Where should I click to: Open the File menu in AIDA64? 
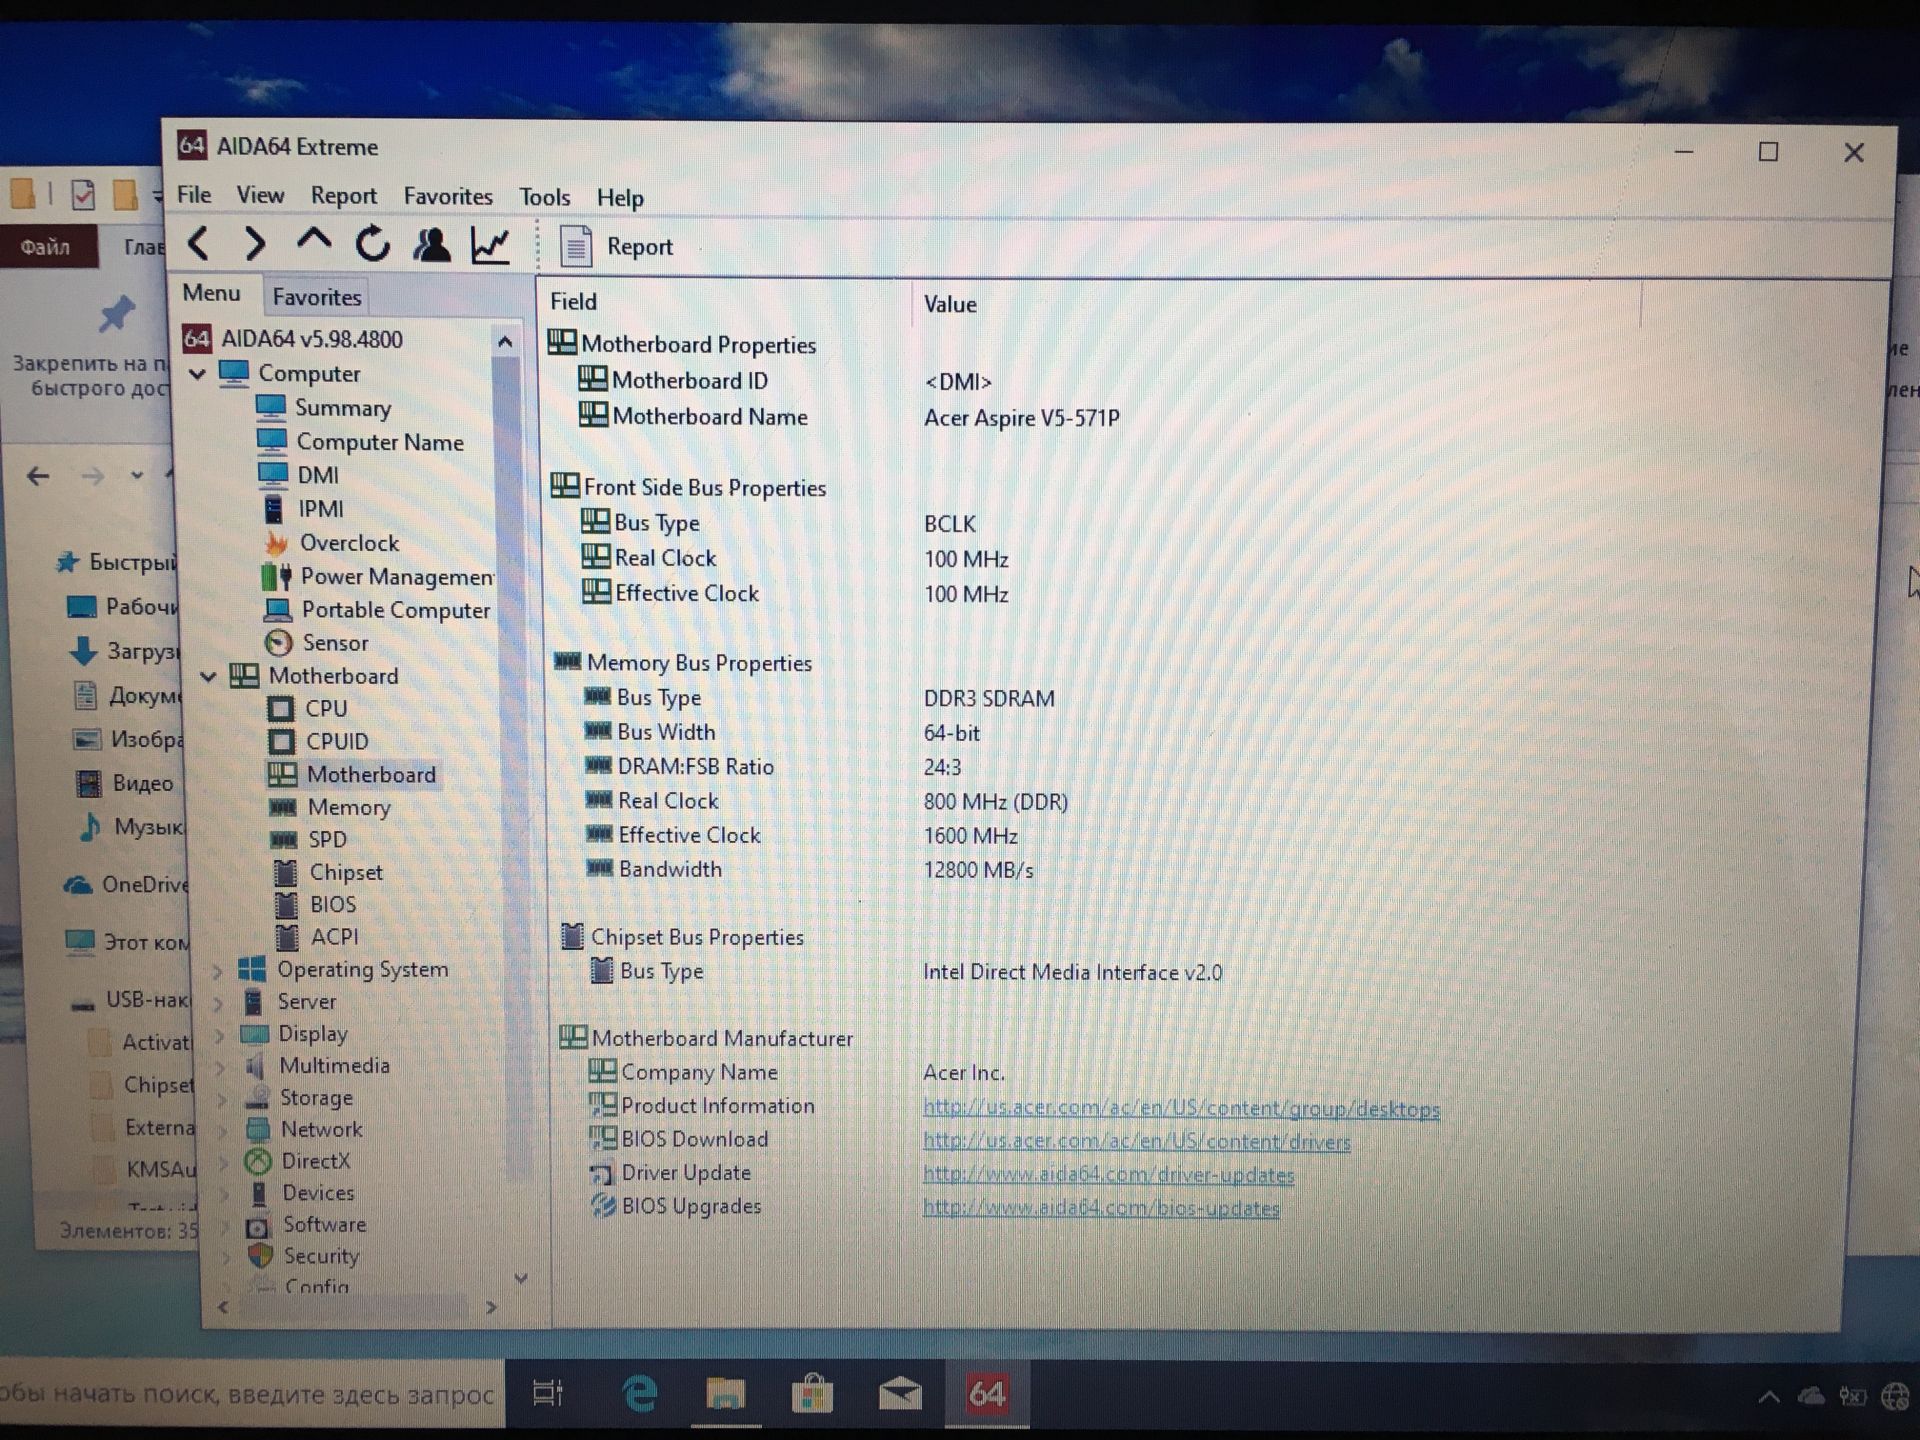click(194, 195)
